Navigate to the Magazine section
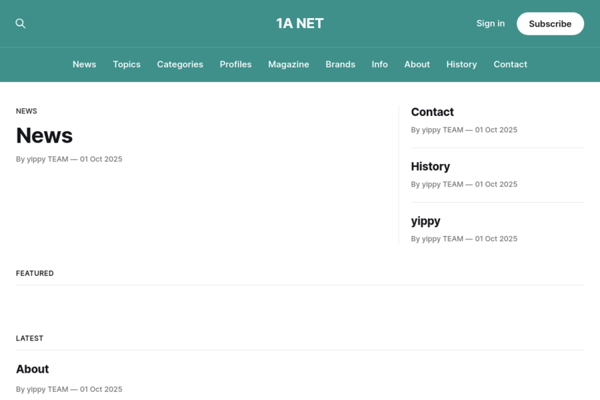Image resolution: width=600 pixels, height=400 pixels. tap(288, 64)
